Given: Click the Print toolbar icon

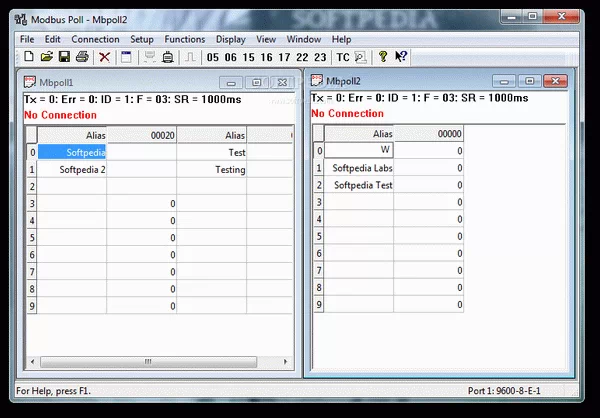Looking at the screenshot, I should pyautogui.click(x=82, y=57).
